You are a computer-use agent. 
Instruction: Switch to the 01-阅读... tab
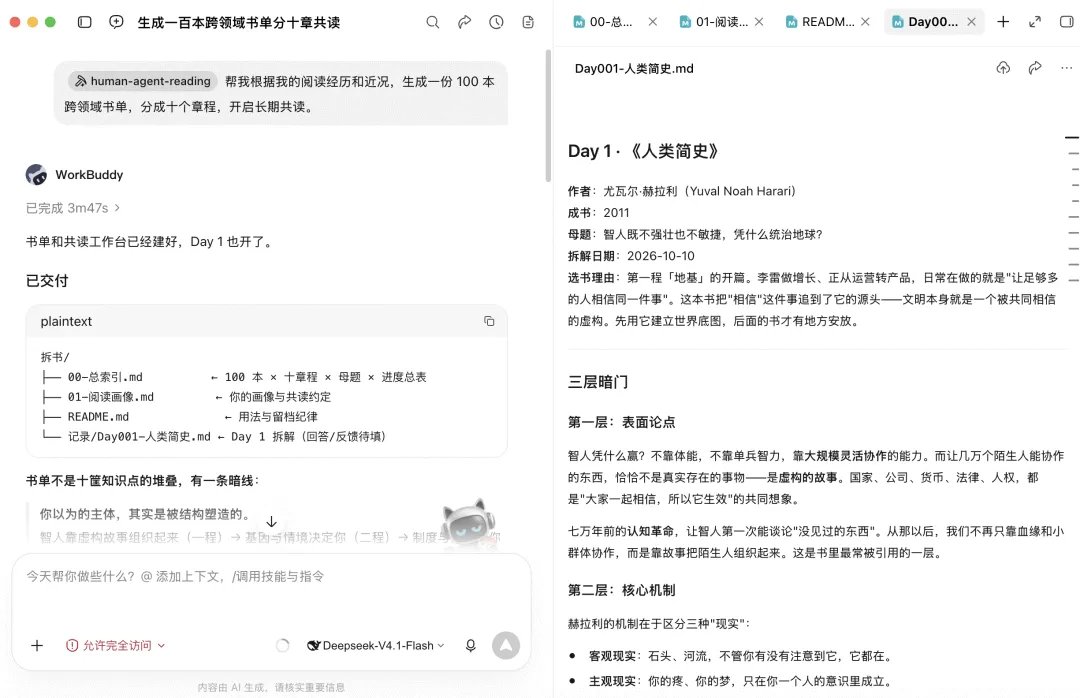click(x=714, y=22)
